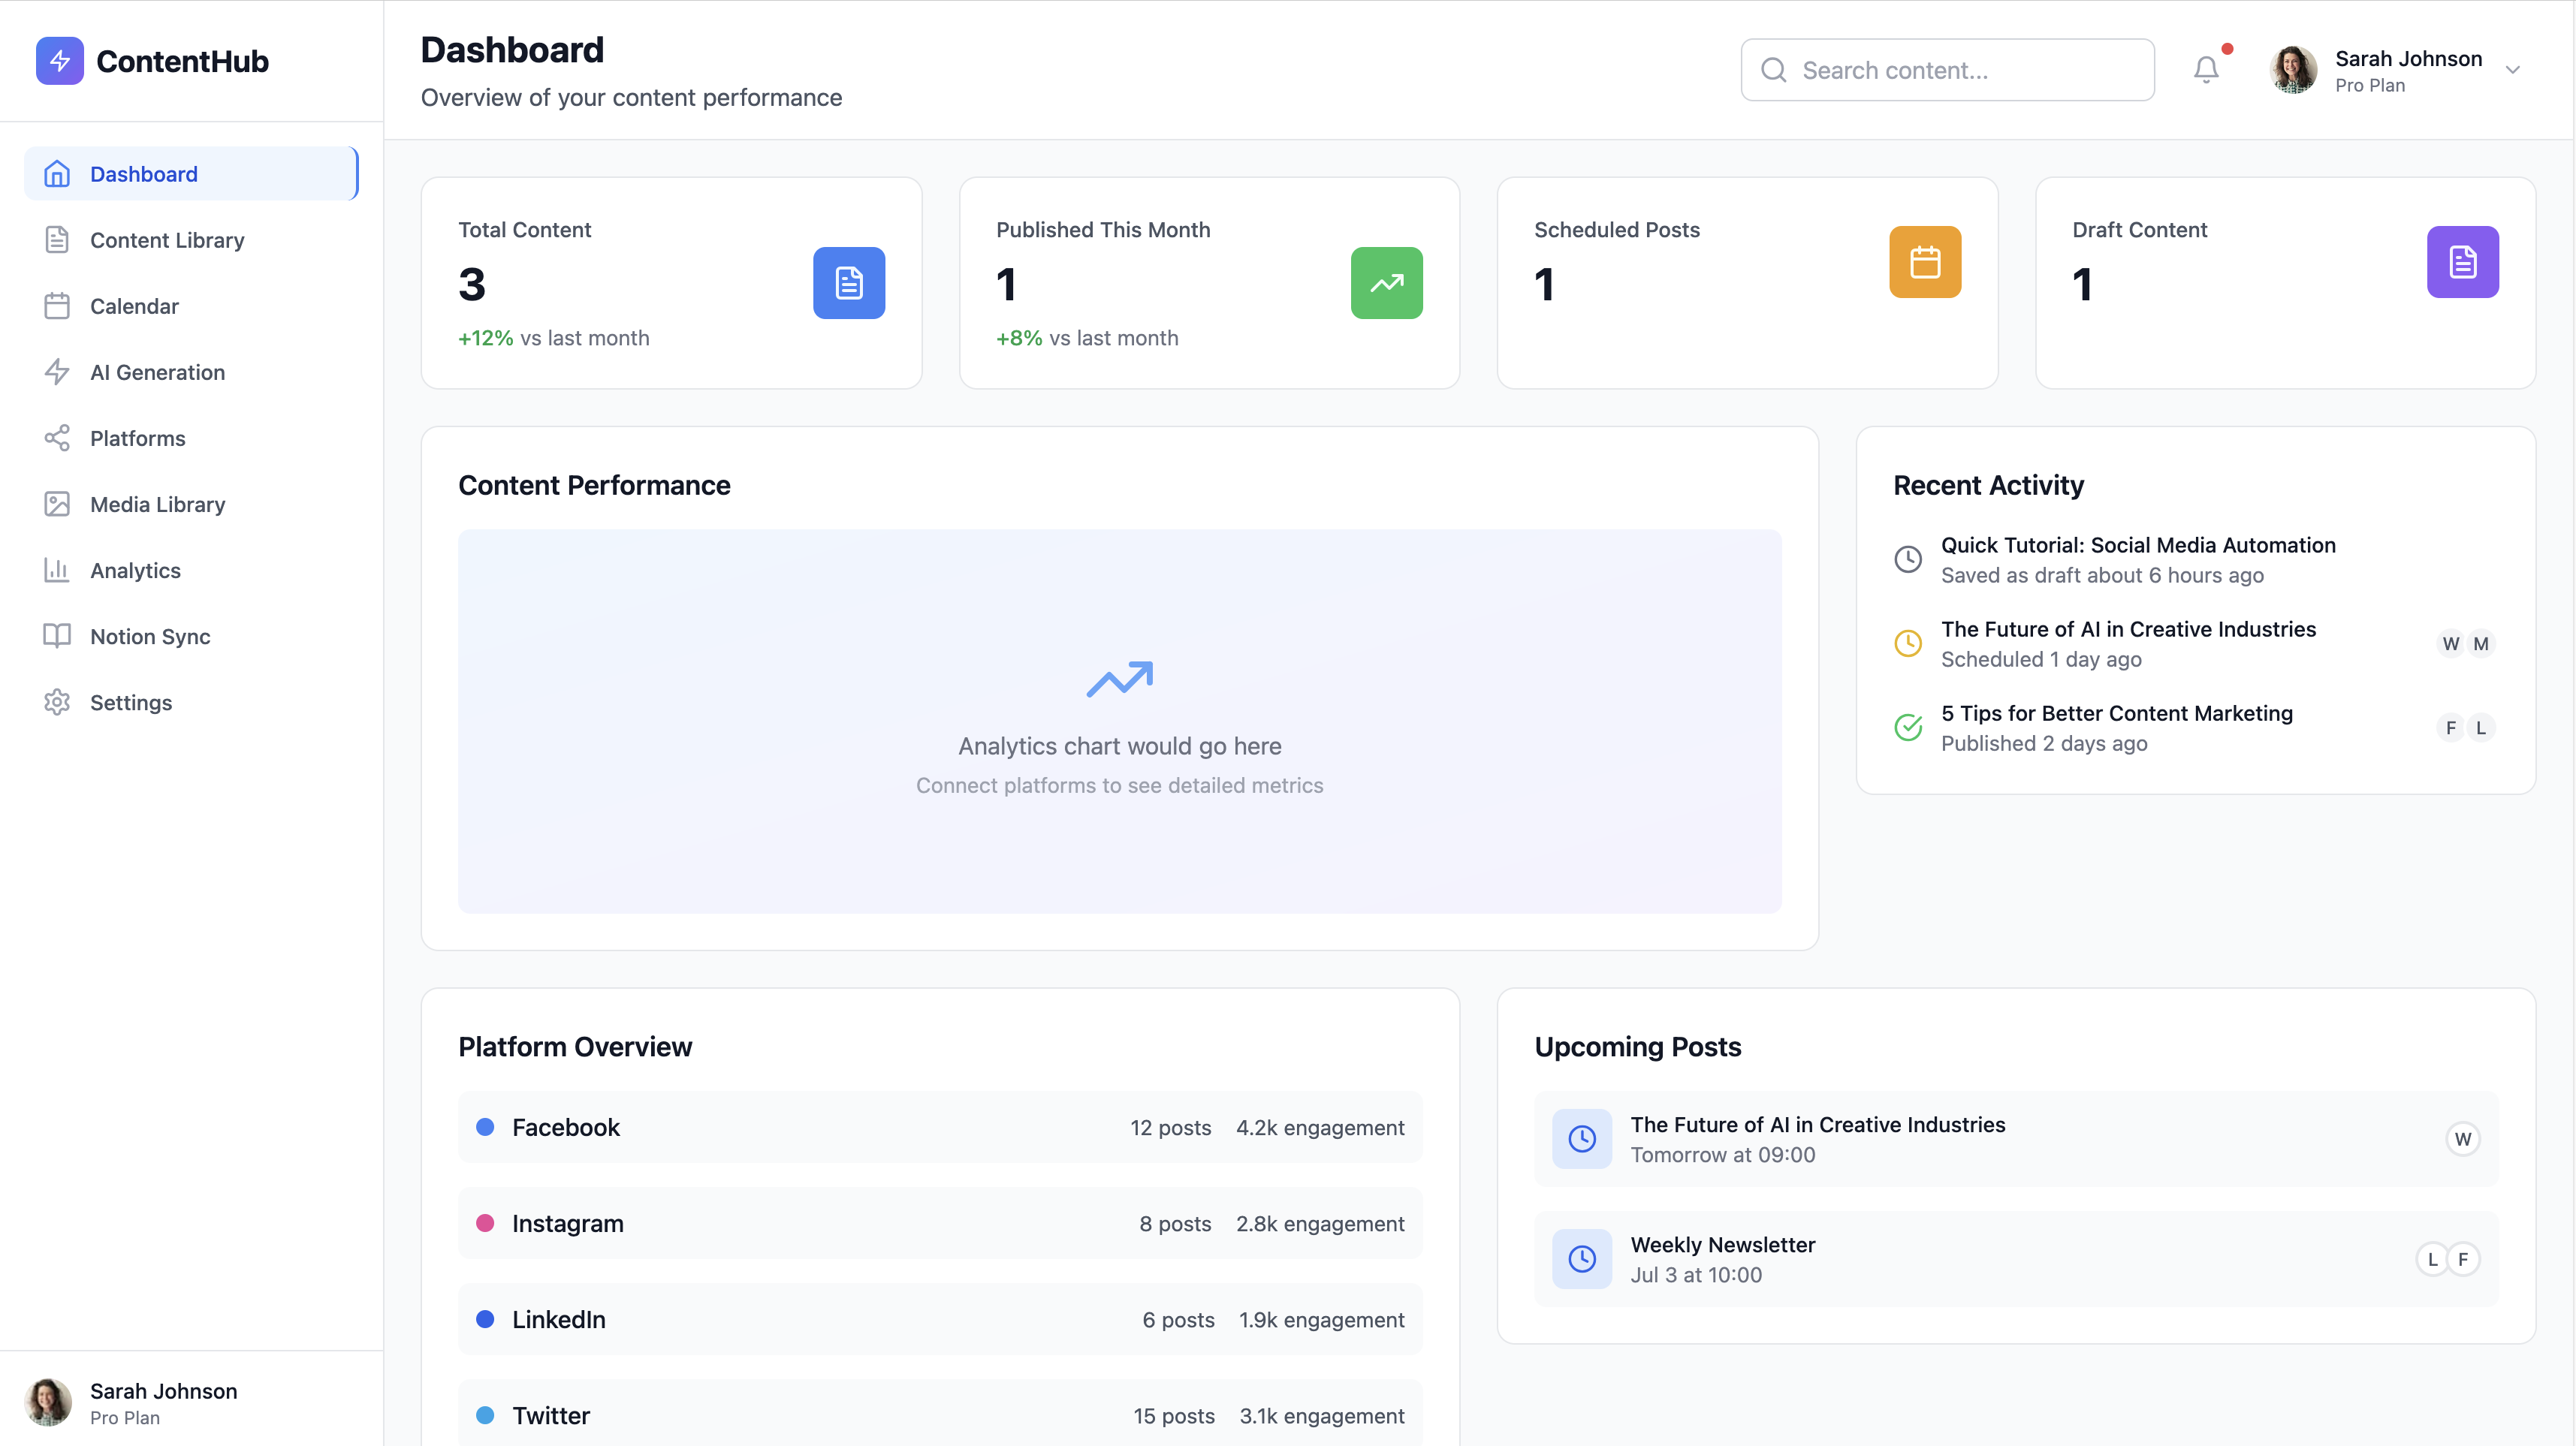
Task: Open The Future of AI recent activity entry
Action: pyautogui.click(x=2128, y=629)
